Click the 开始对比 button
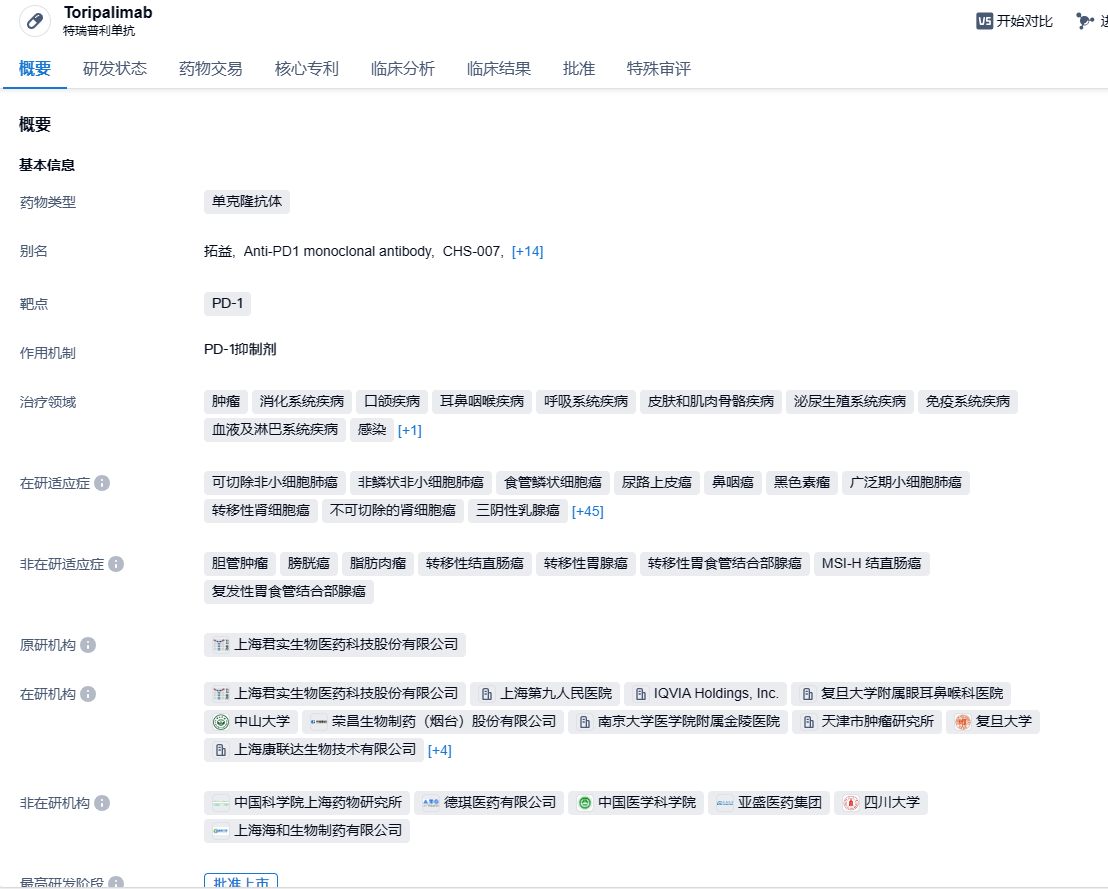The image size is (1108, 889). pos(1015,21)
